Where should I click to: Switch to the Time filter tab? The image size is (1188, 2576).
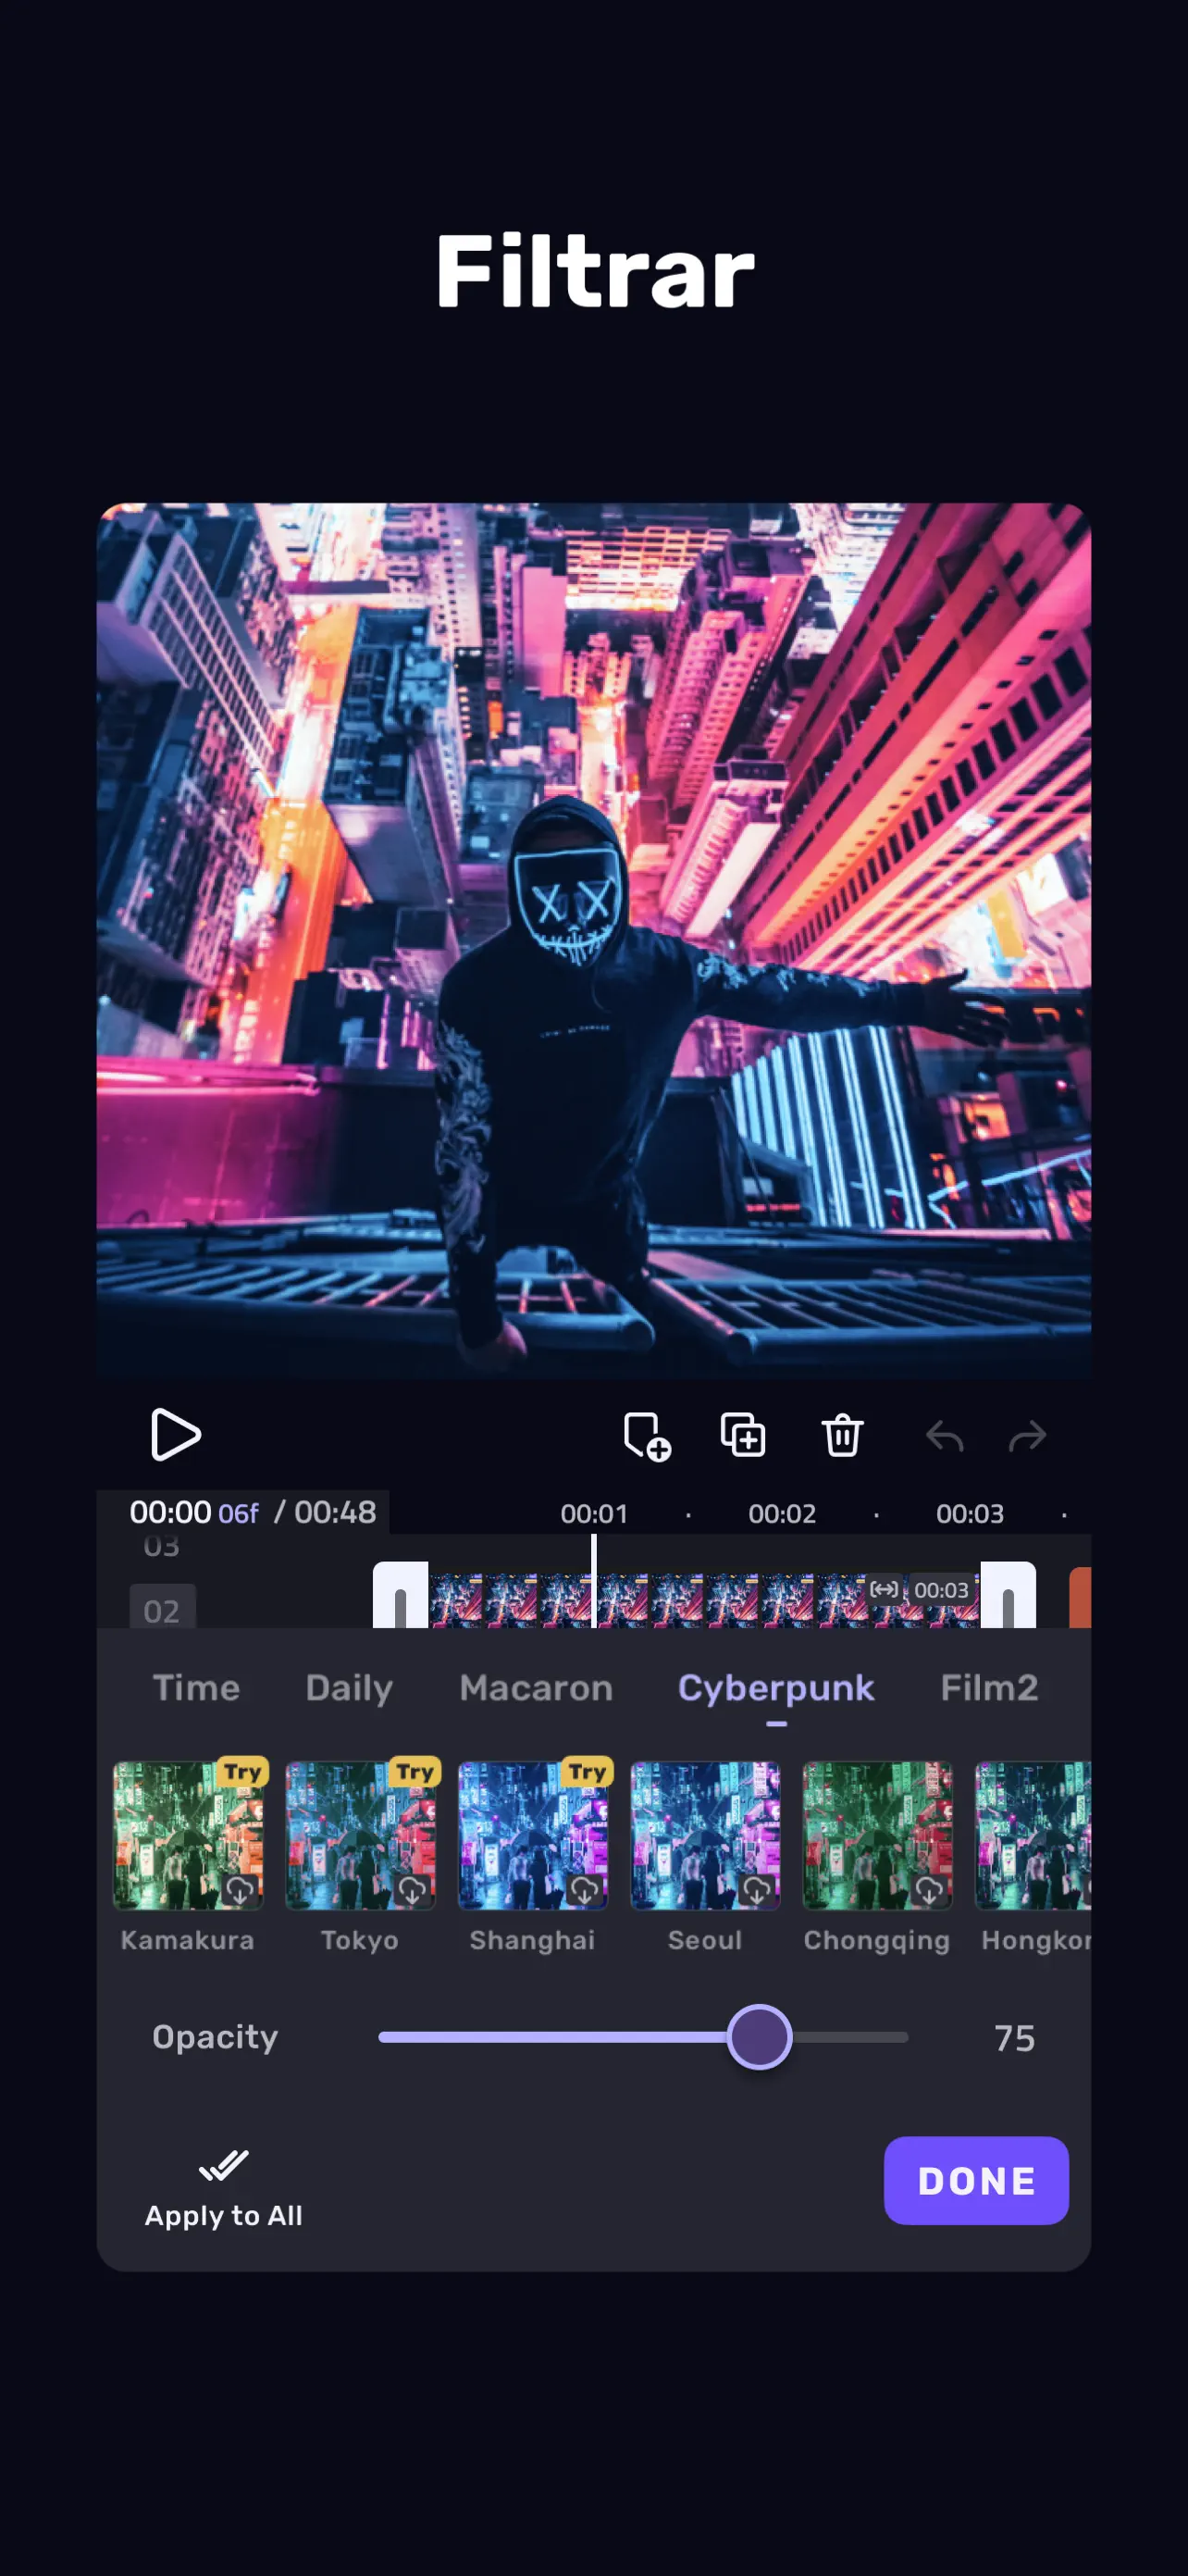pos(196,1688)
